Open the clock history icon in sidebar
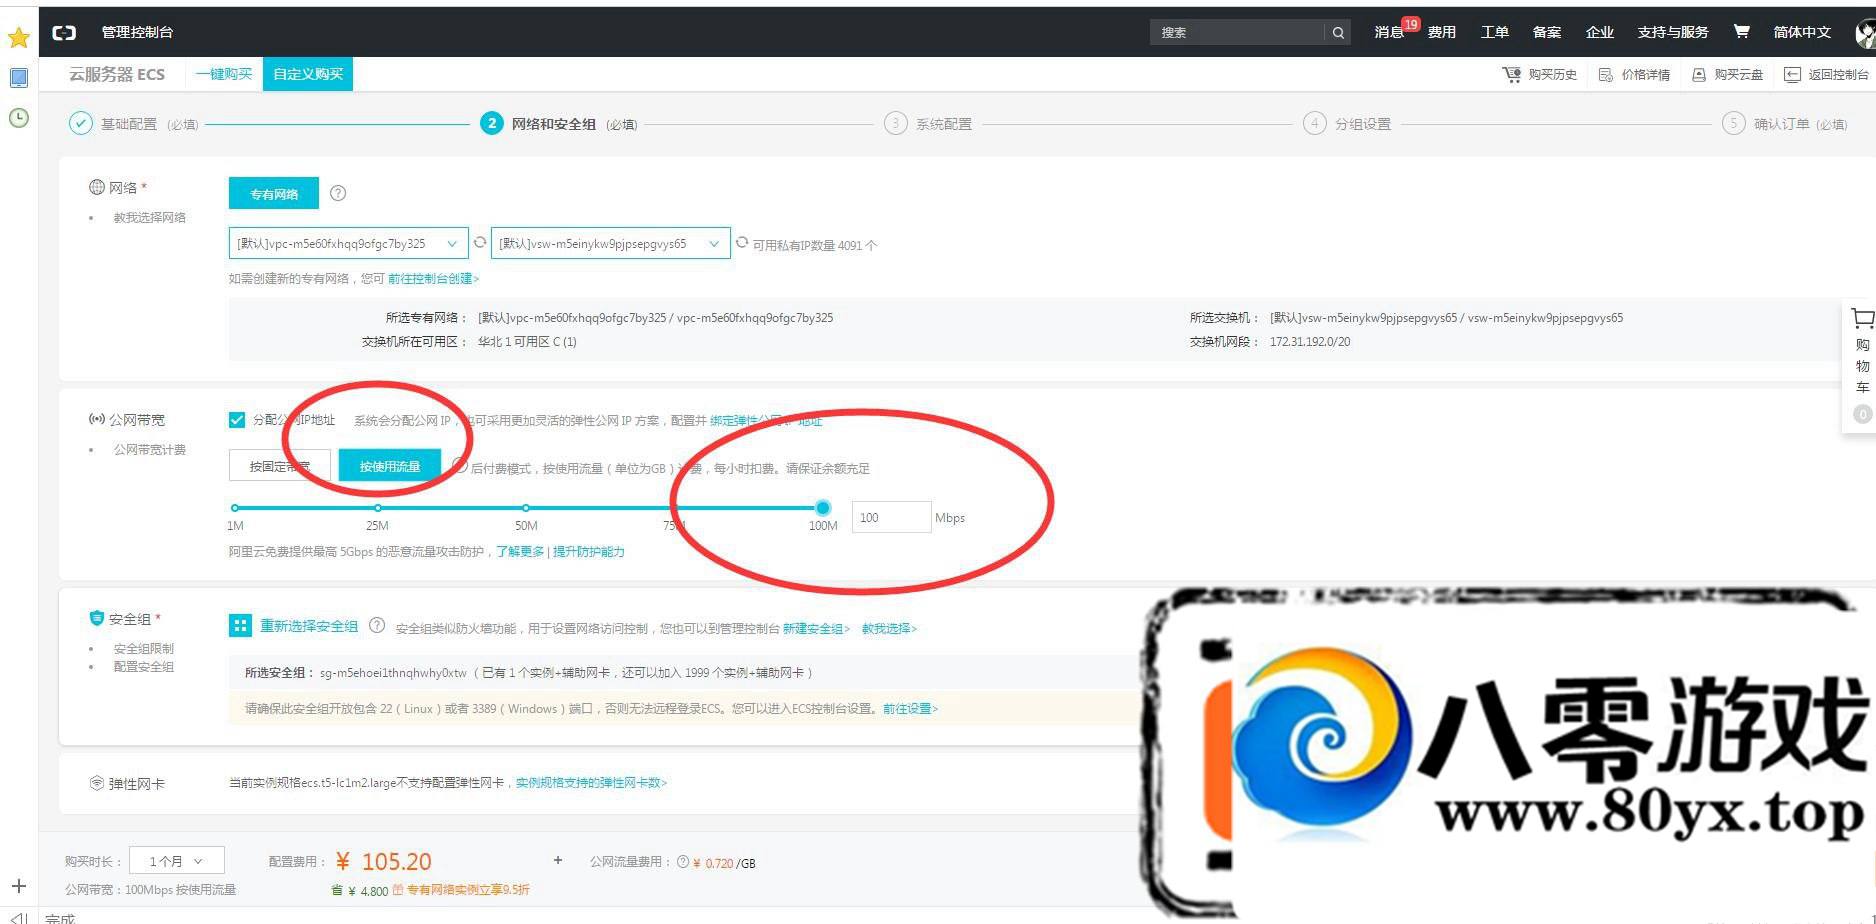The image size is (1876, 924). point(18,118)
